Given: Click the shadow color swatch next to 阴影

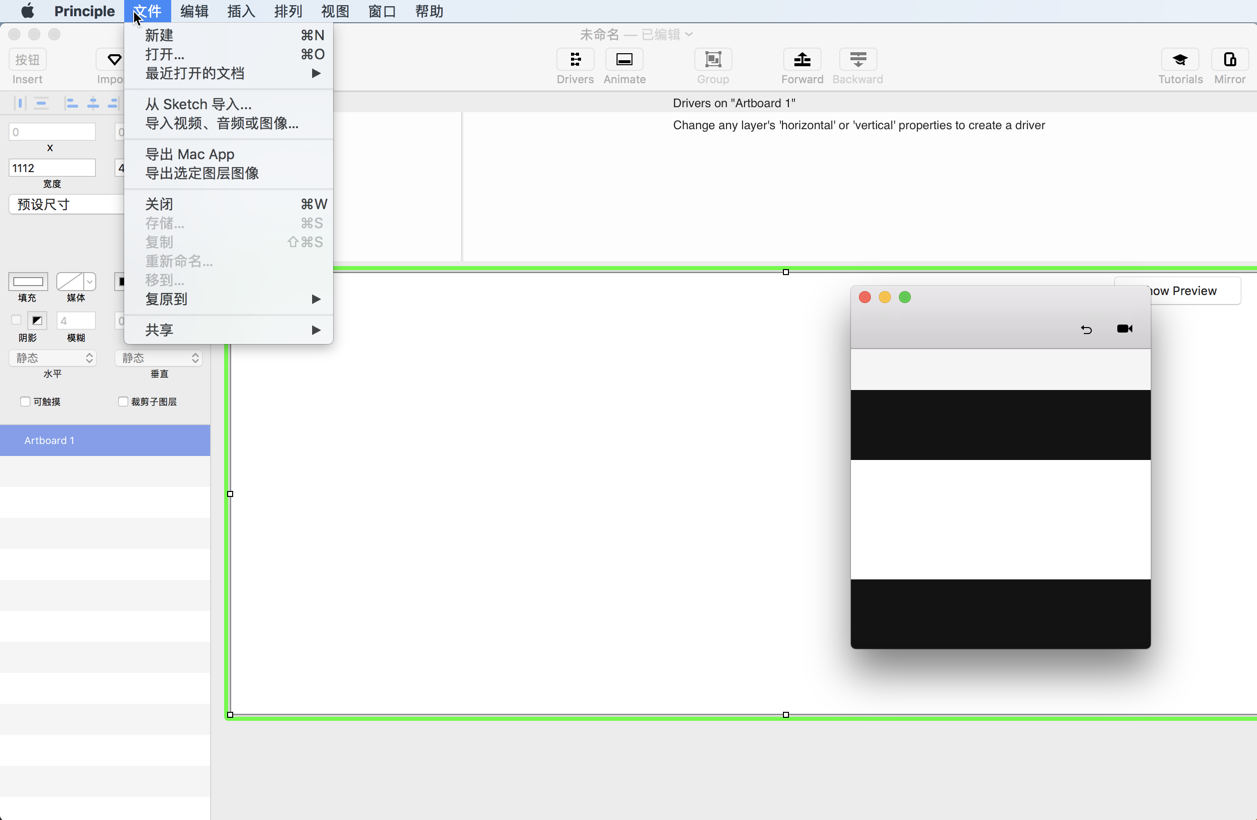Looking at the screenshot, I should coord(37,320).
